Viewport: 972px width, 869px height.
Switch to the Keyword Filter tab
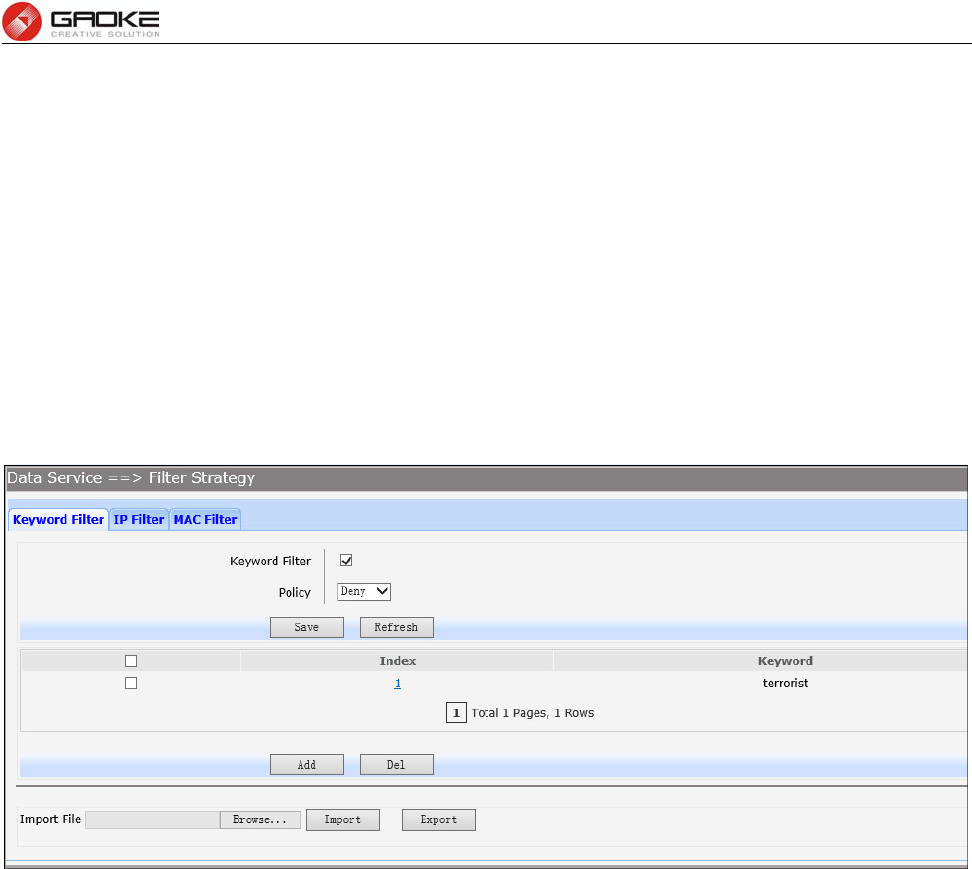click(58, 519)
